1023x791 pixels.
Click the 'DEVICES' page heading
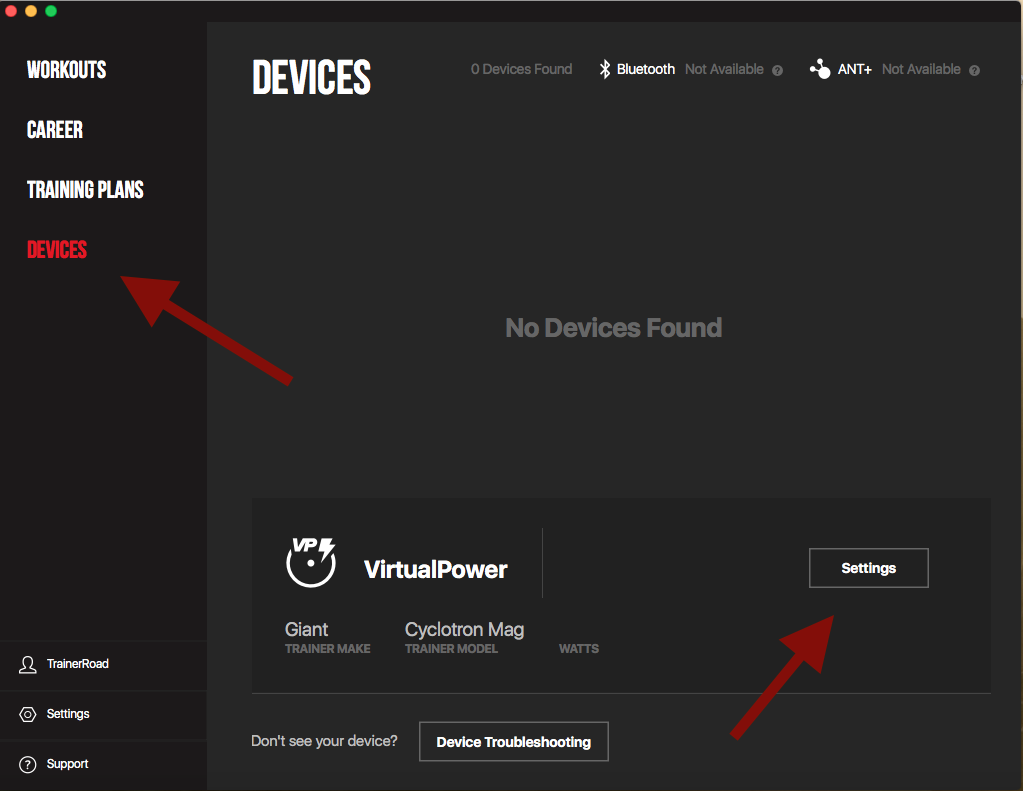[x=312, y=77]
